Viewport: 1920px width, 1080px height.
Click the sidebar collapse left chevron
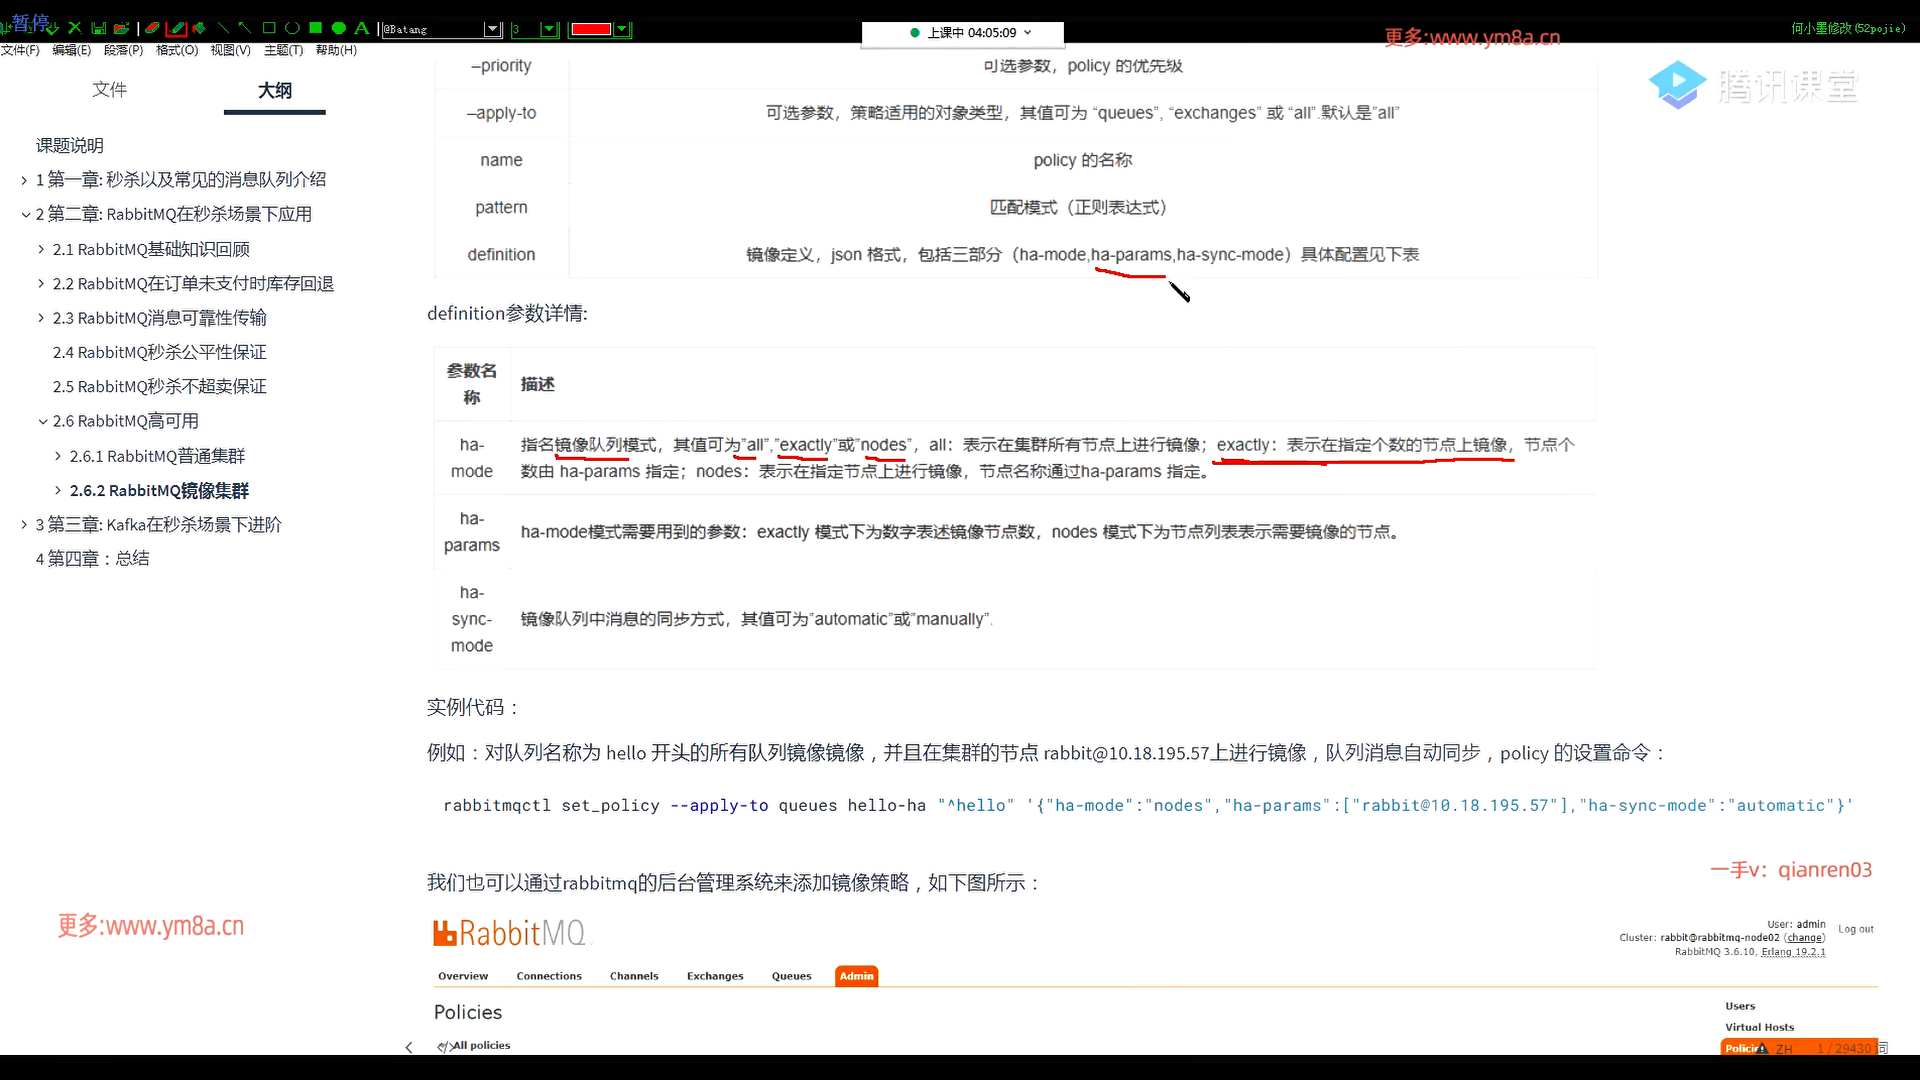[408, 1047]
